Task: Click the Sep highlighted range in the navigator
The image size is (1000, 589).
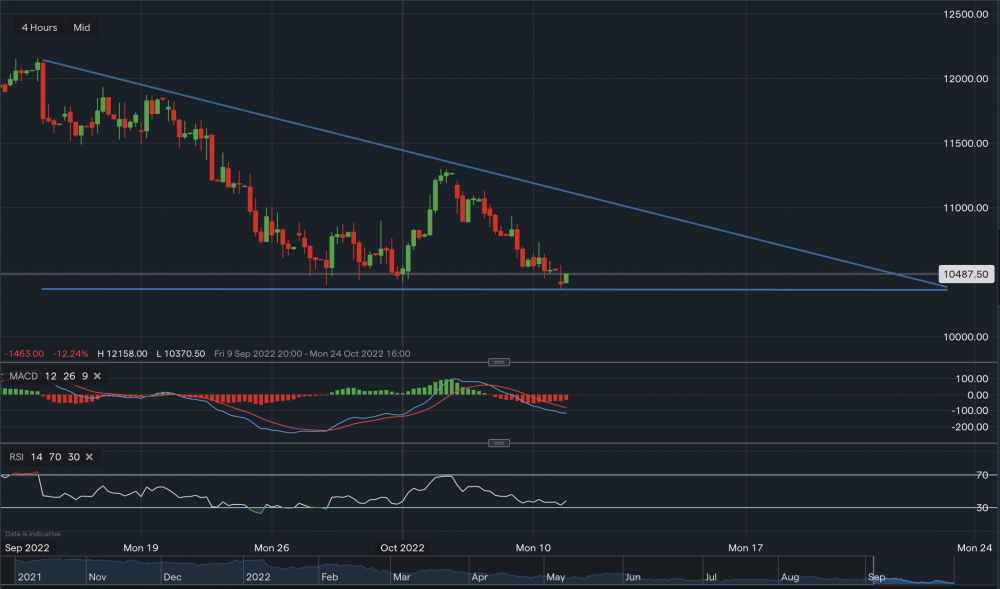Action: [x=877, y=577]
